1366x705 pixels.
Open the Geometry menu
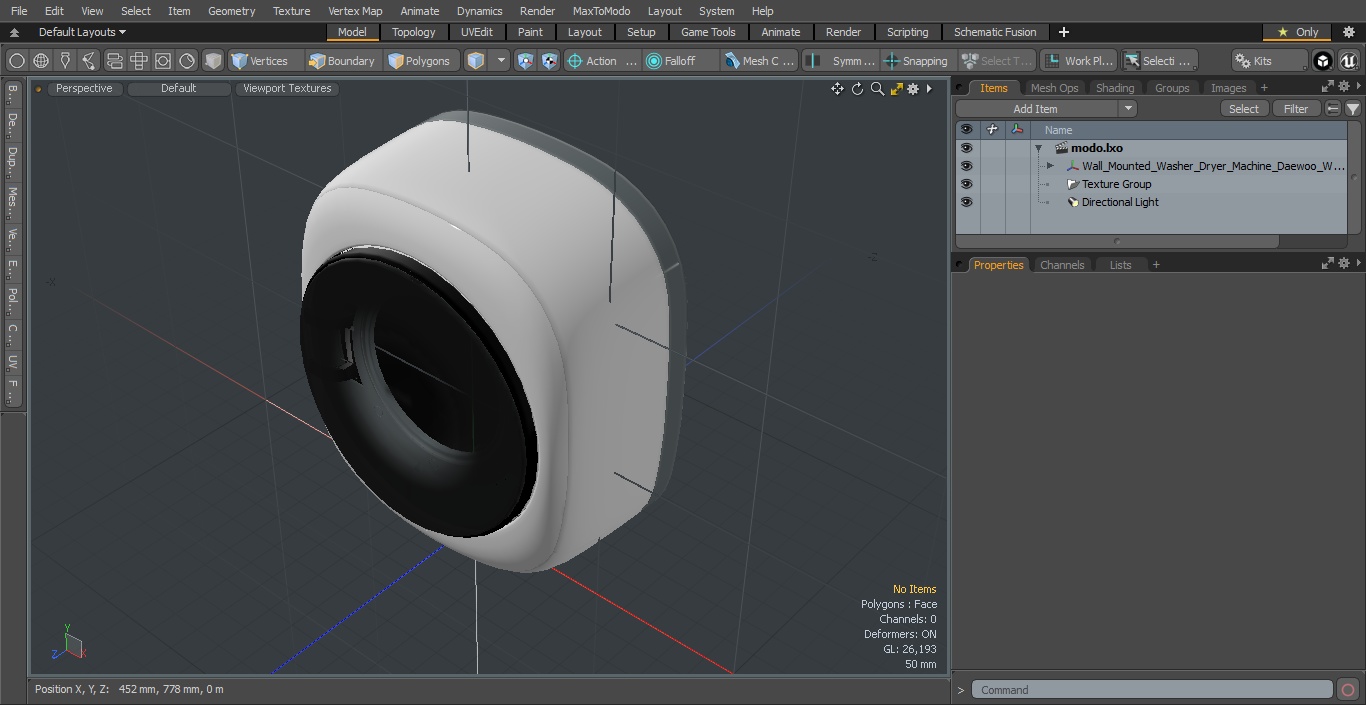[x=231, y=11]
